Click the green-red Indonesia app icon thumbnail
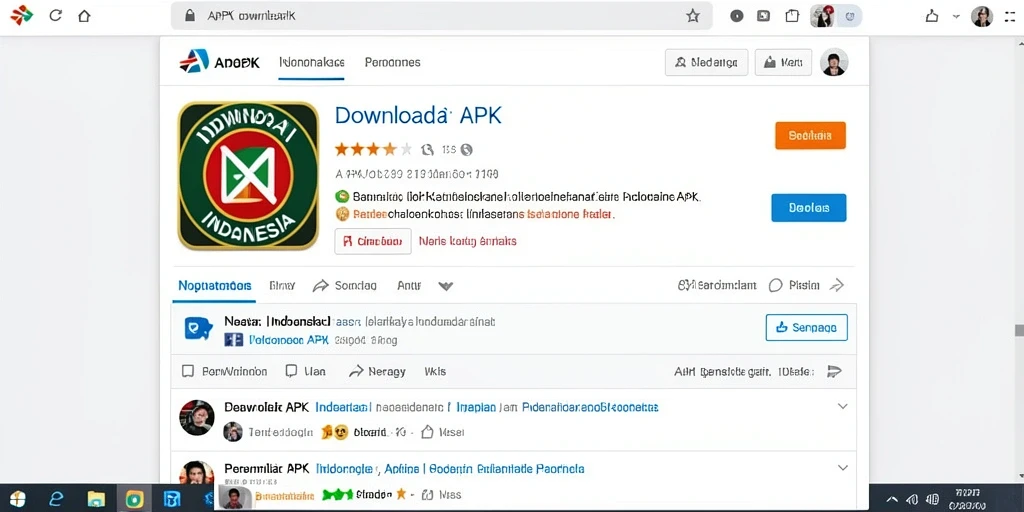Image resolution: width=1024 pixels, height=512 pixels. (x=248, y=176)
